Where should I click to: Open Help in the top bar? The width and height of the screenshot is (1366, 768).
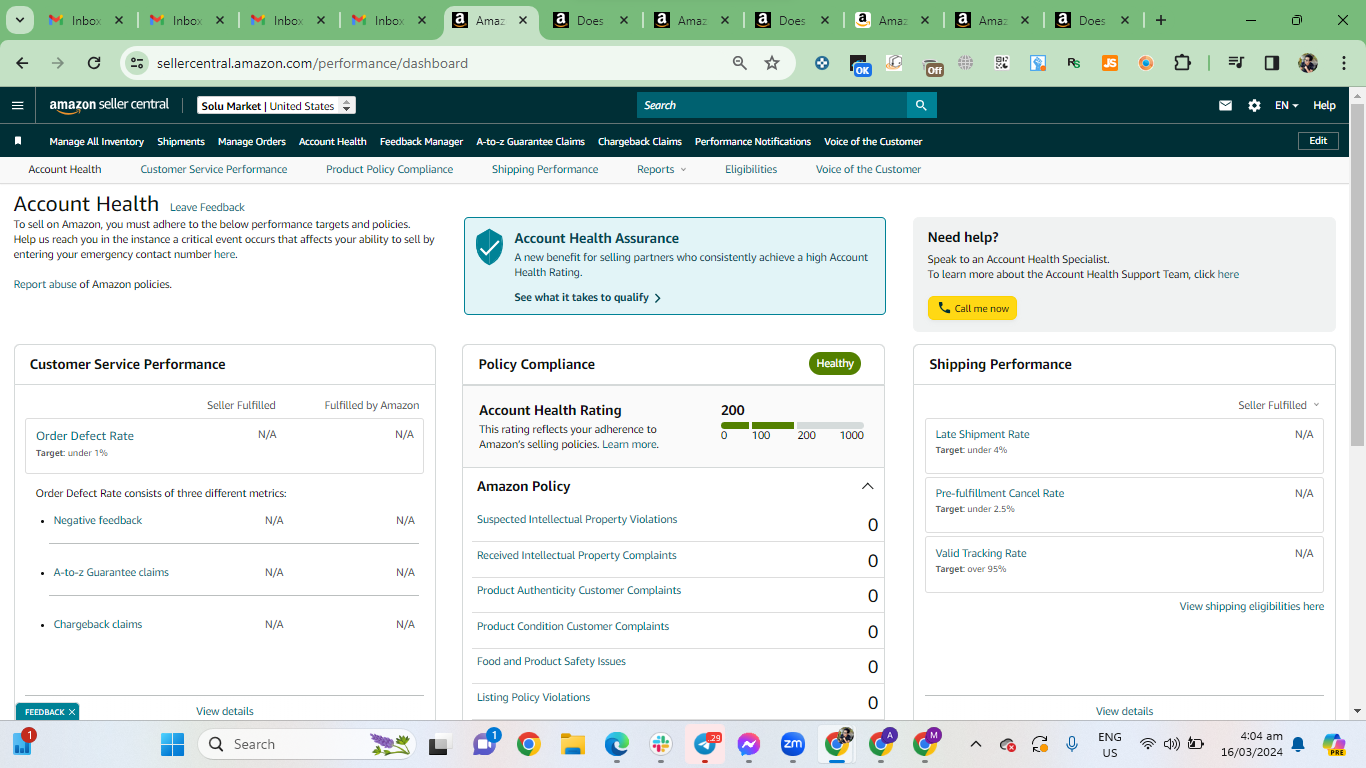tap(1324, 105)
